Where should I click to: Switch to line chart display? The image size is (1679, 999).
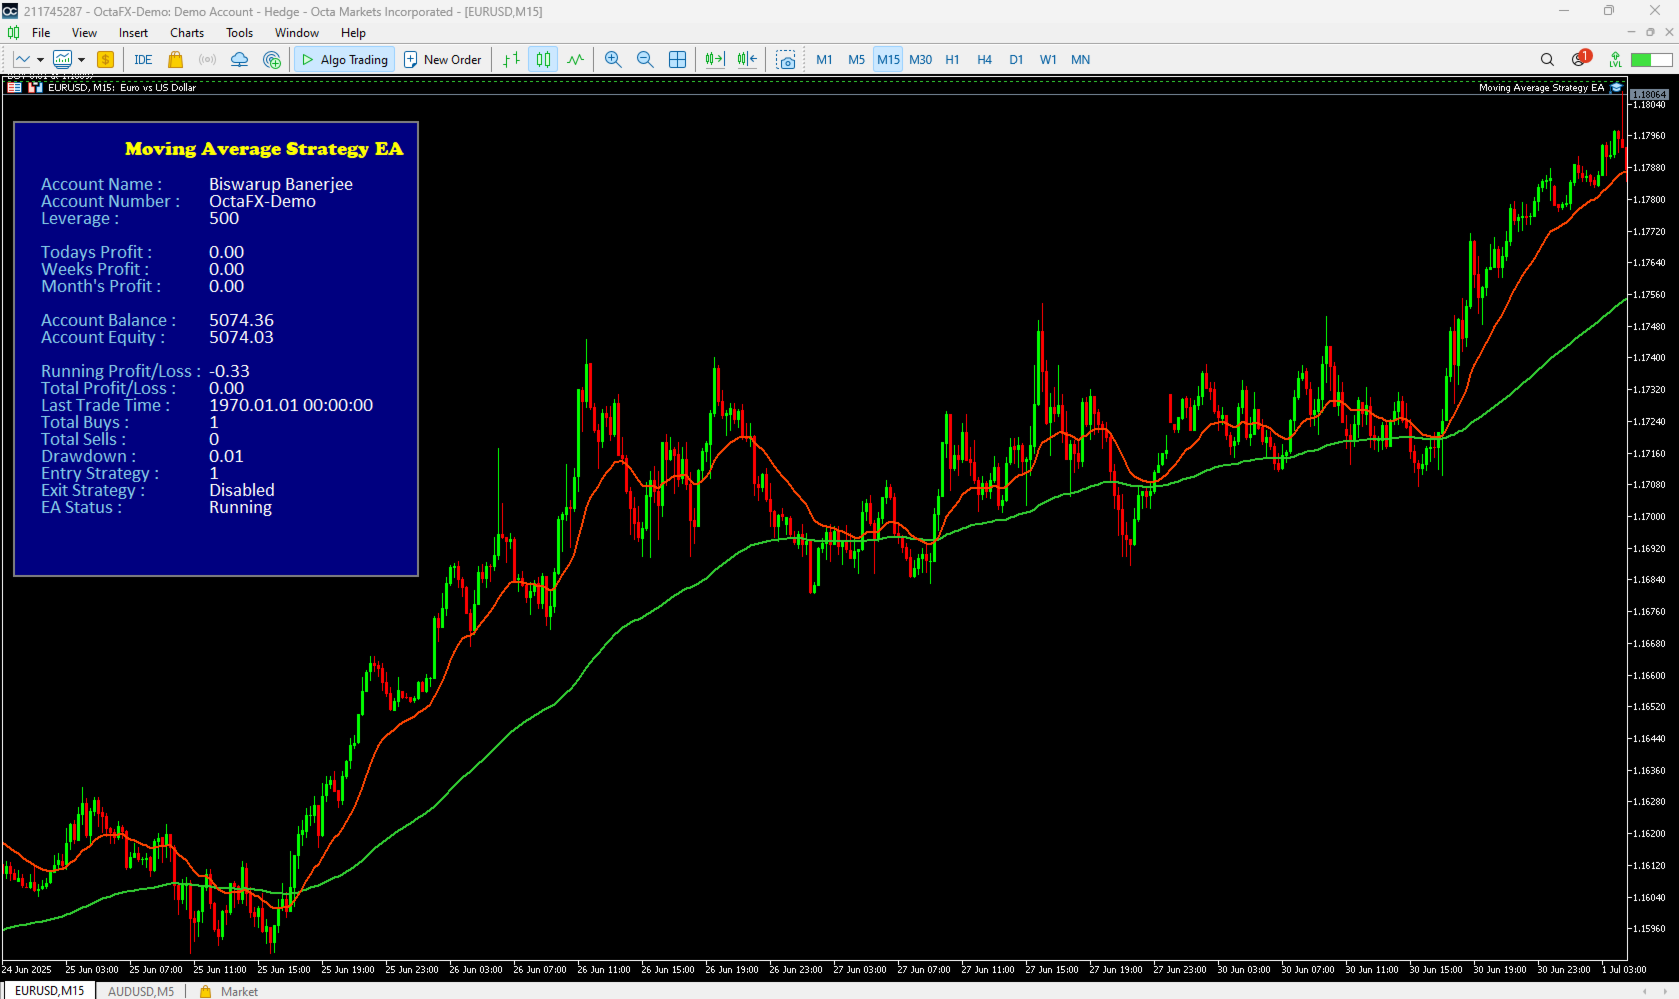pyautogui.click(x=575, y=60)
